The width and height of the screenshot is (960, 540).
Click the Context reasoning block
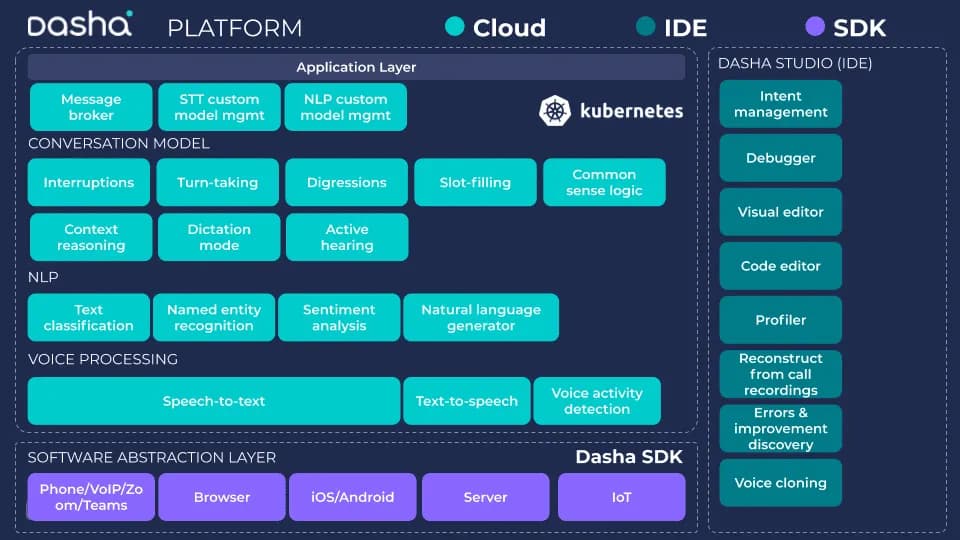[91, 237]
